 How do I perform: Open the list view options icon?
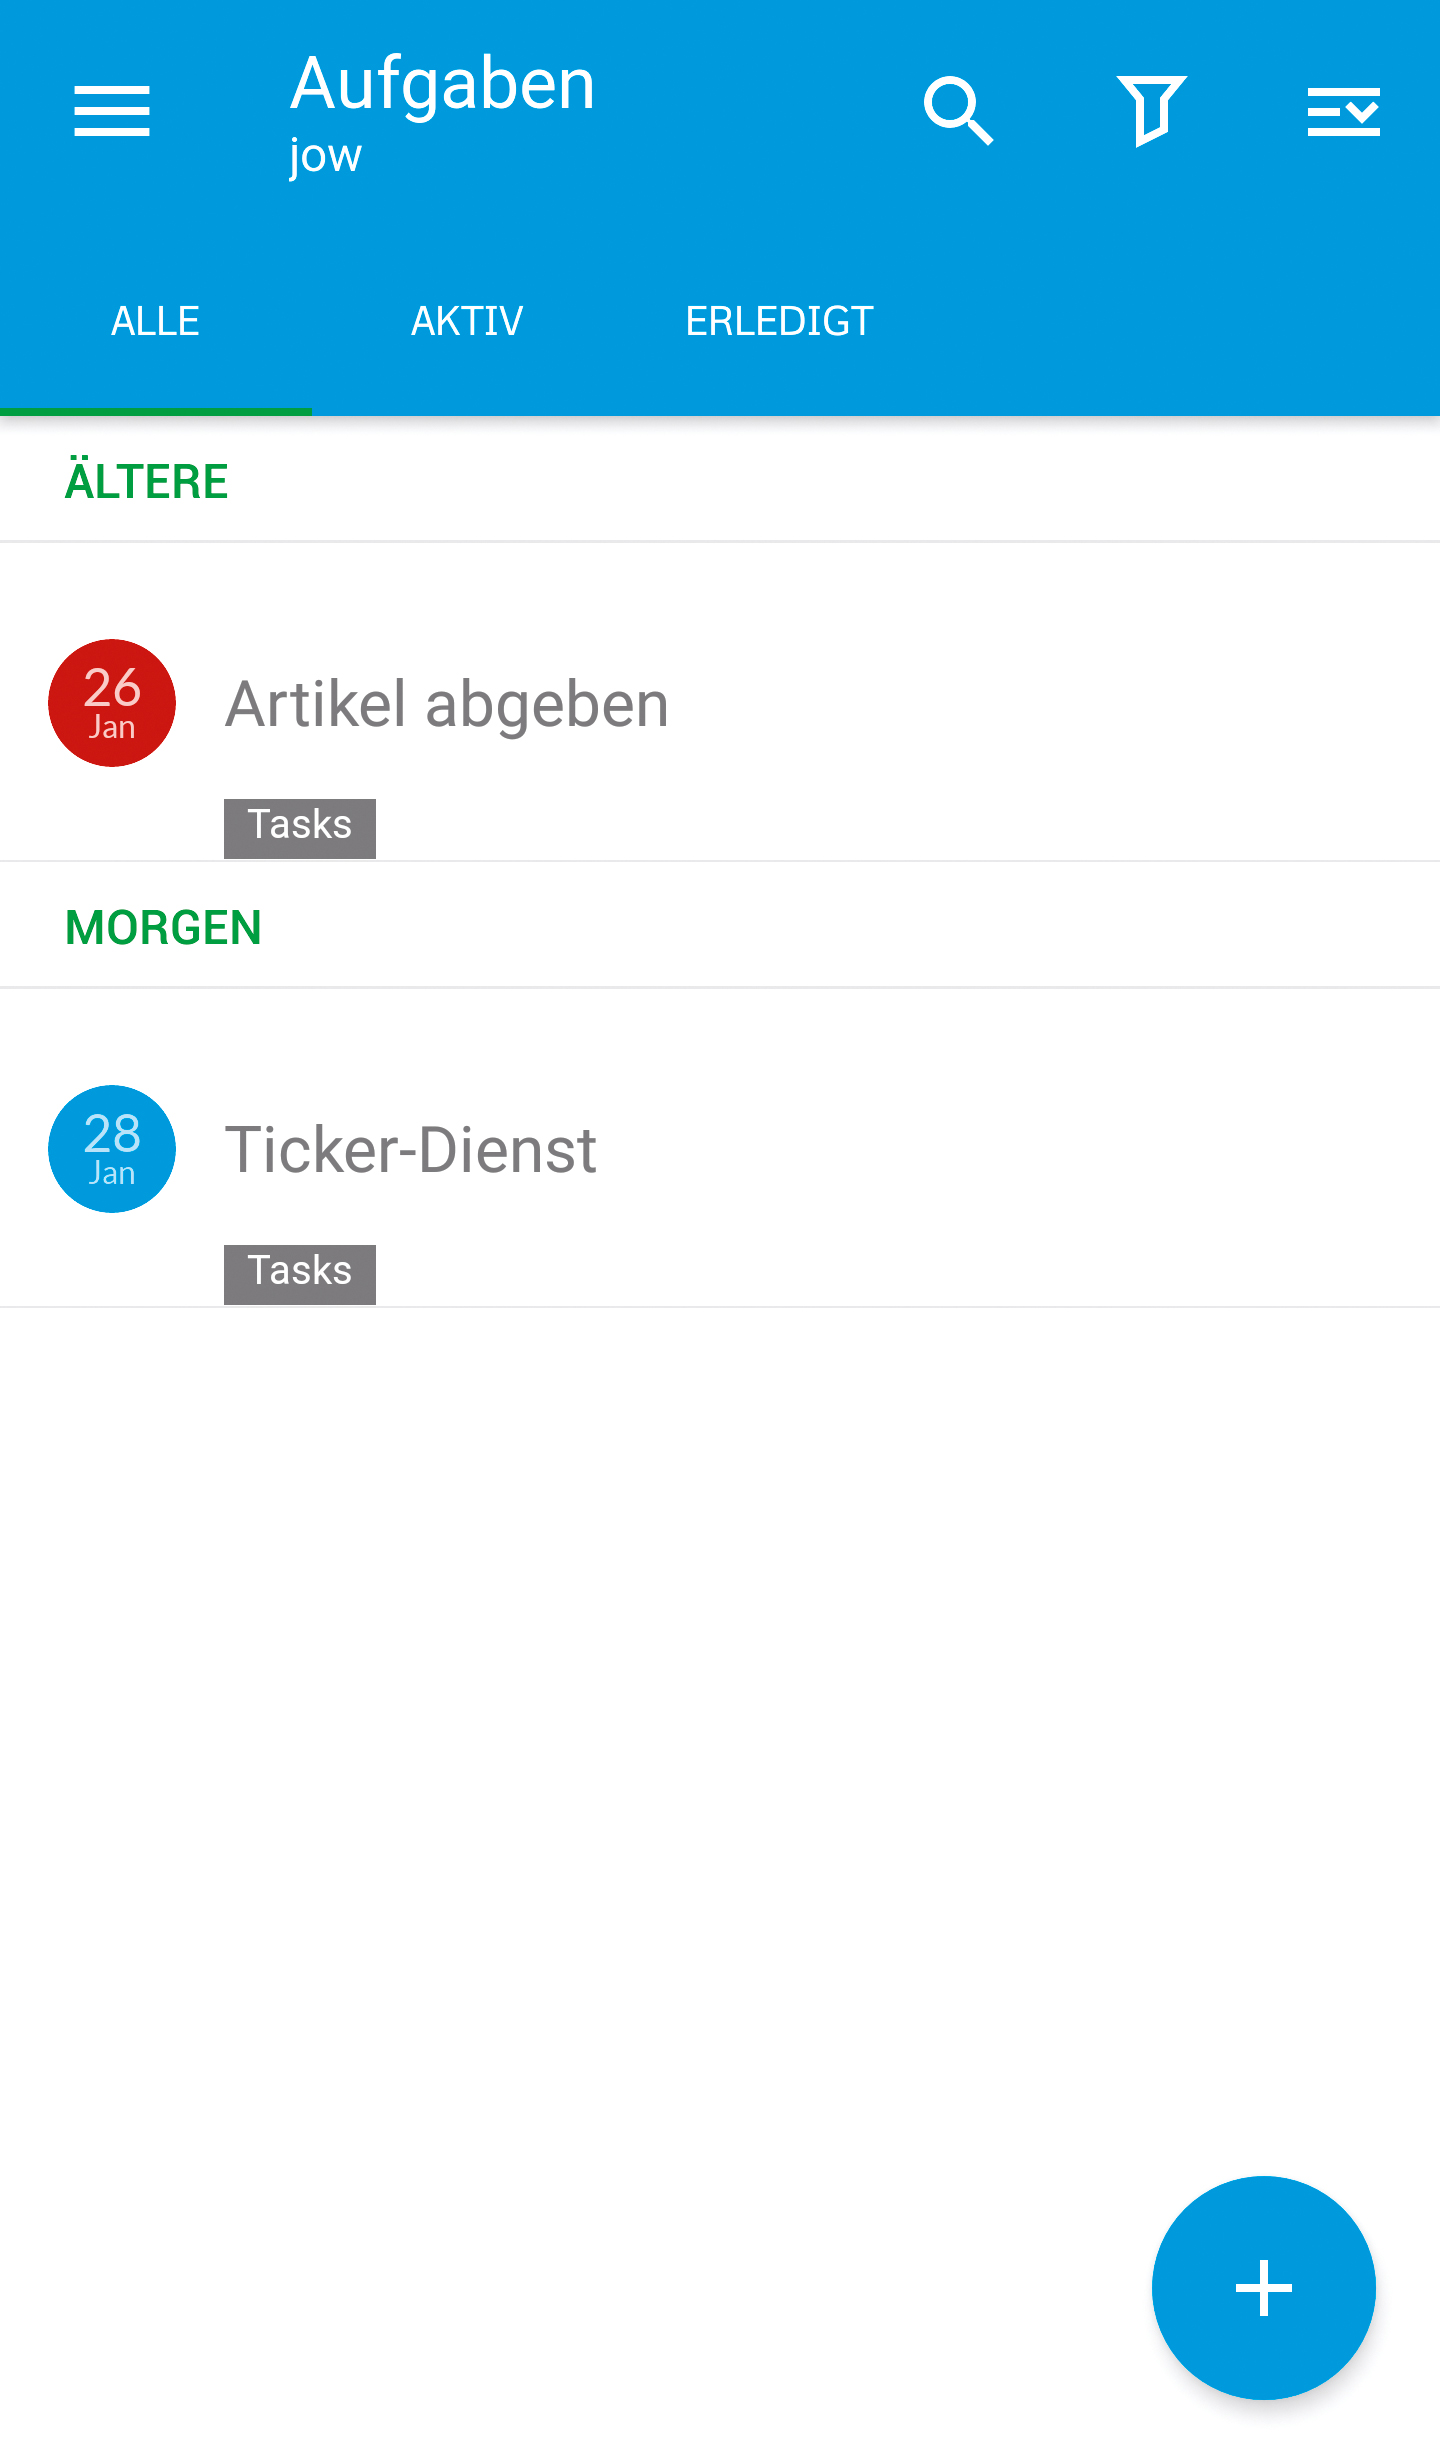click(x=1343, y=110)
